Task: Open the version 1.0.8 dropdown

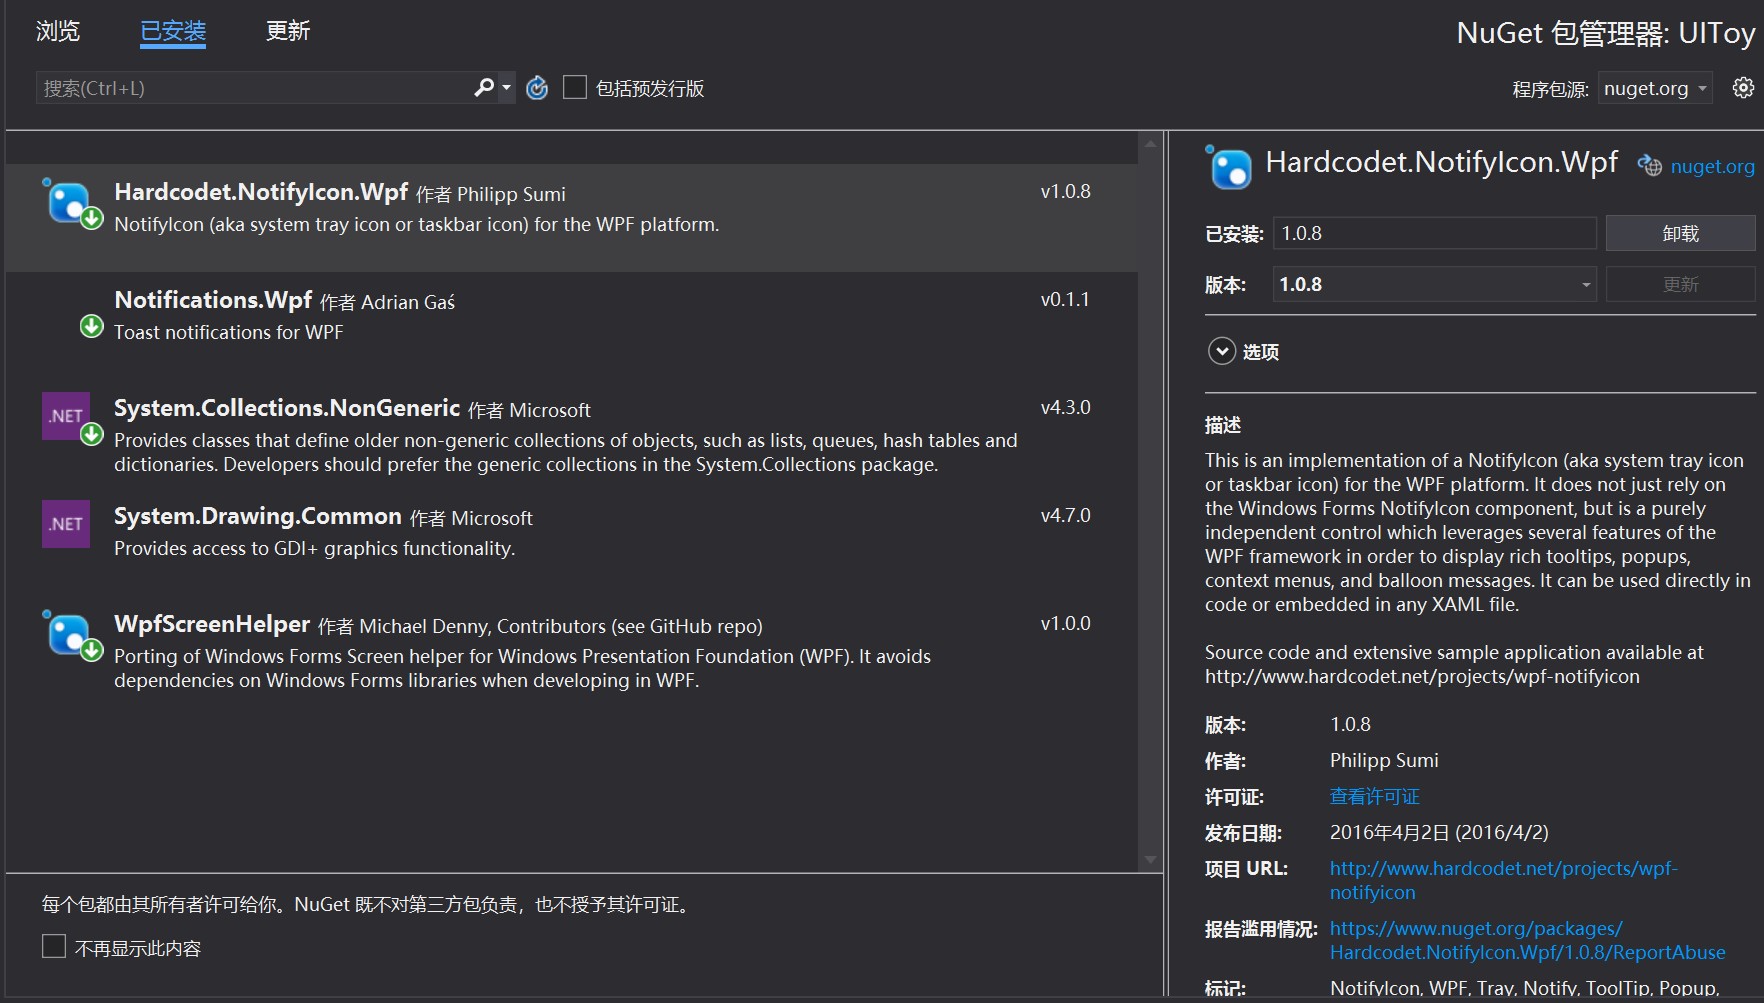Action: (x=1434, y=284)
